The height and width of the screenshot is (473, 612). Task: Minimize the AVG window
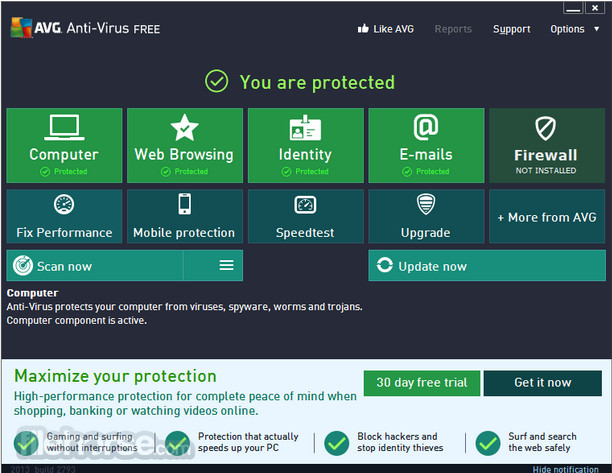click(573, 8)
